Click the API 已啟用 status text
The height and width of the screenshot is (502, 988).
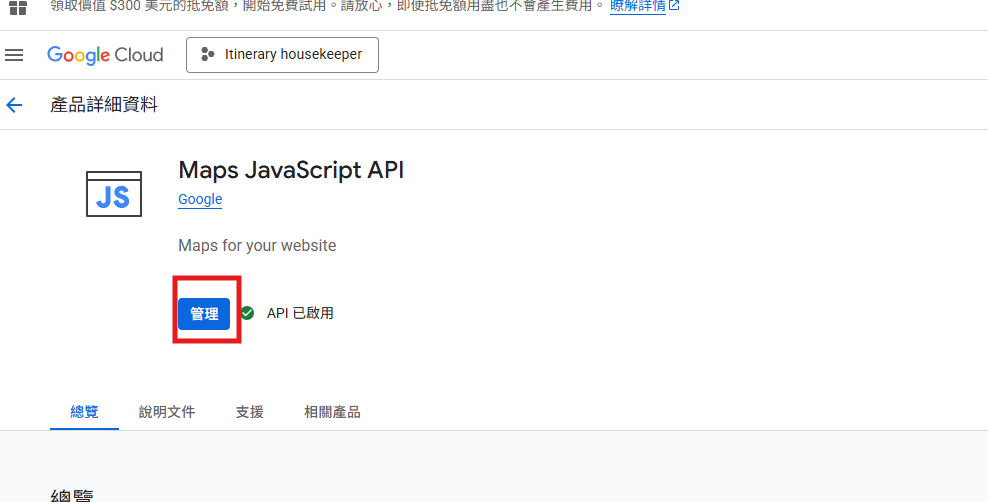point(300,313)
